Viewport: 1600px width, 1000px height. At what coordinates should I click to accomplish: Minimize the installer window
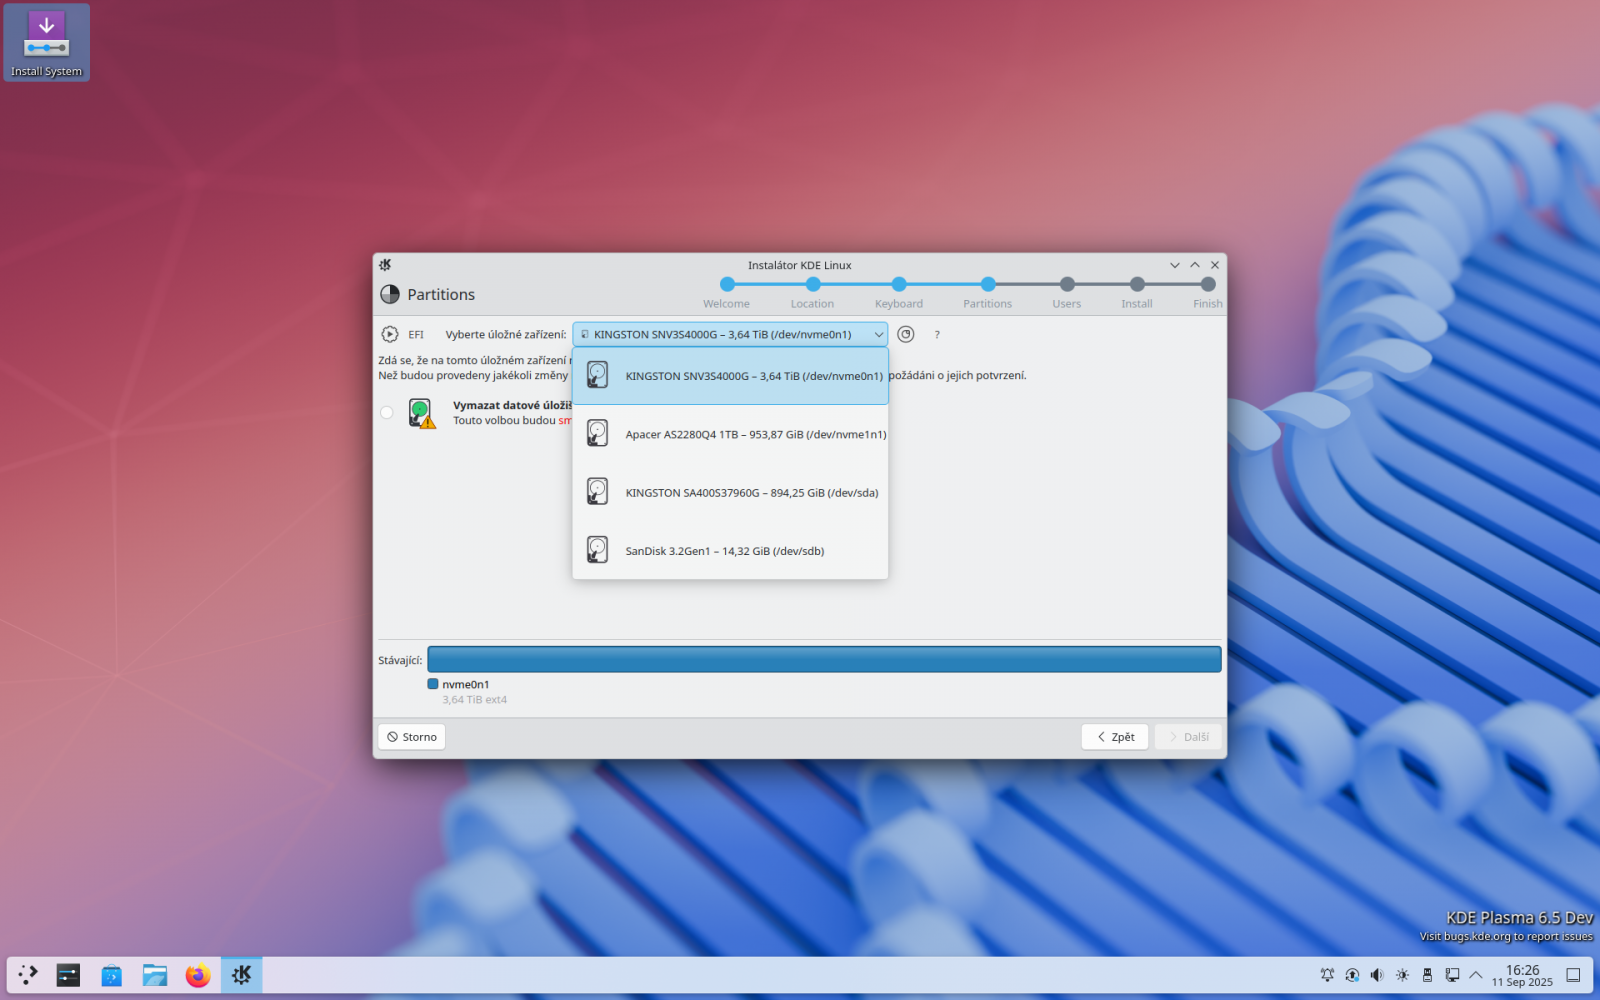pos(1175,265)
